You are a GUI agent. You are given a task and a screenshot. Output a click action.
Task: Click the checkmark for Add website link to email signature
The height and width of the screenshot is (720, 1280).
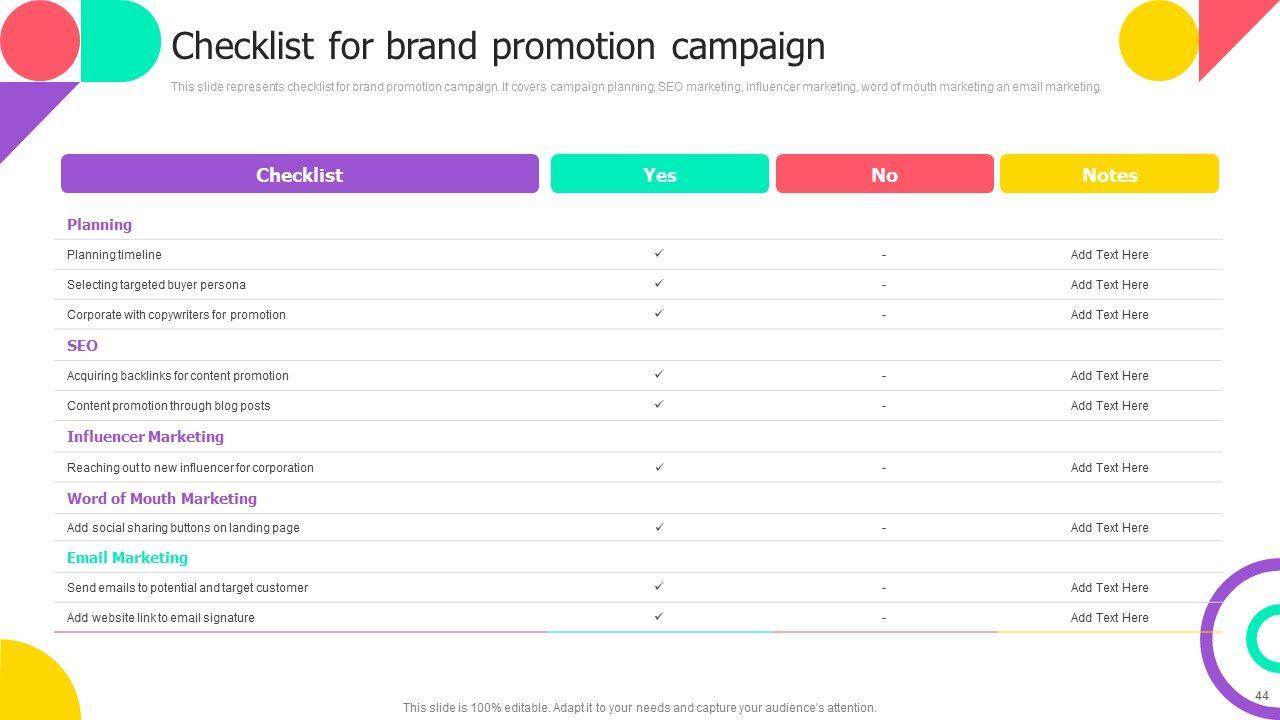(x=659, y=617)
